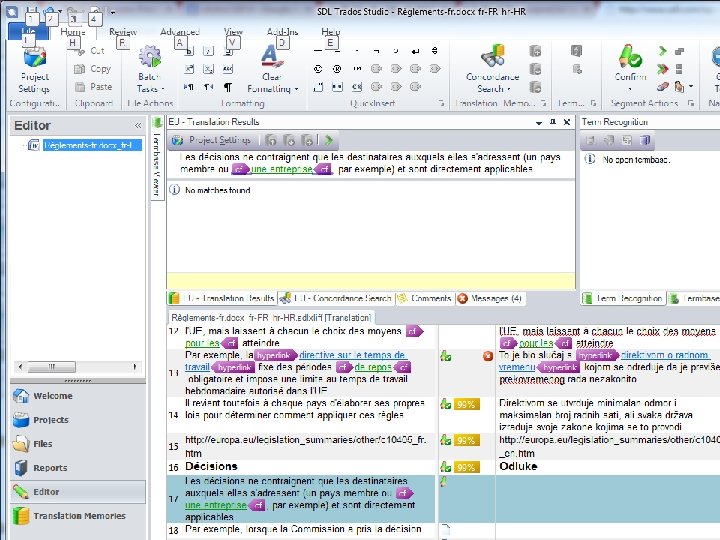
Task: Open Translation Results window position dropdown
Action: pyautogui.click(x=539, y=123)
